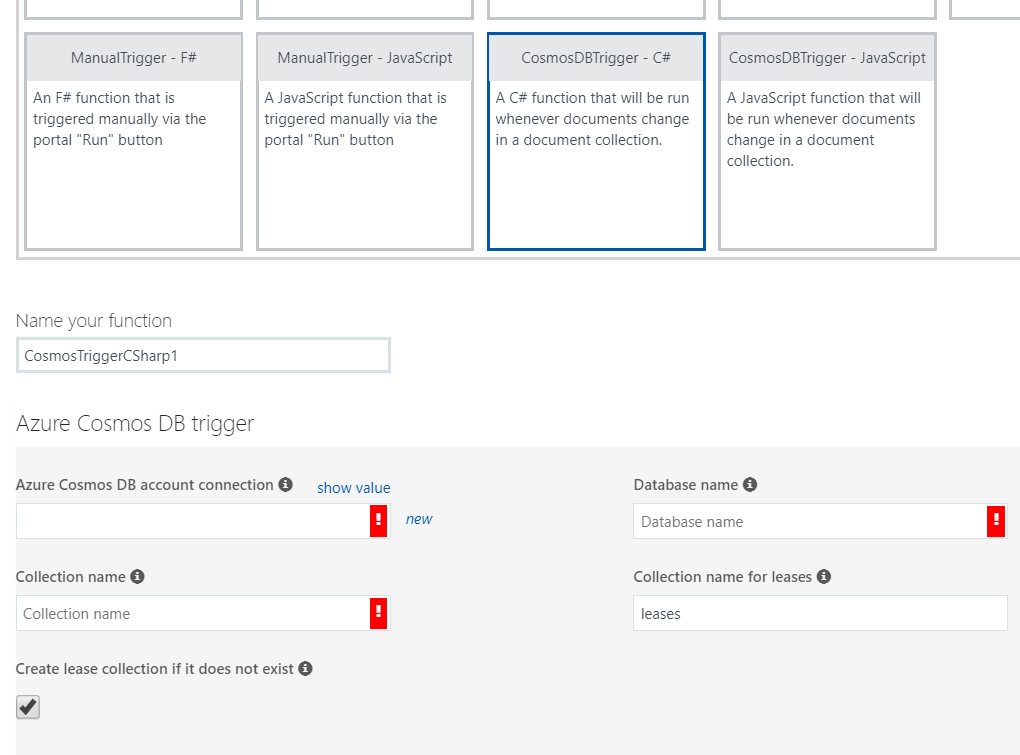The width and height of the screenshot is (1020, 755).
Task: Select the ManualTrigger - F# template
Action: tap(133, 140)
